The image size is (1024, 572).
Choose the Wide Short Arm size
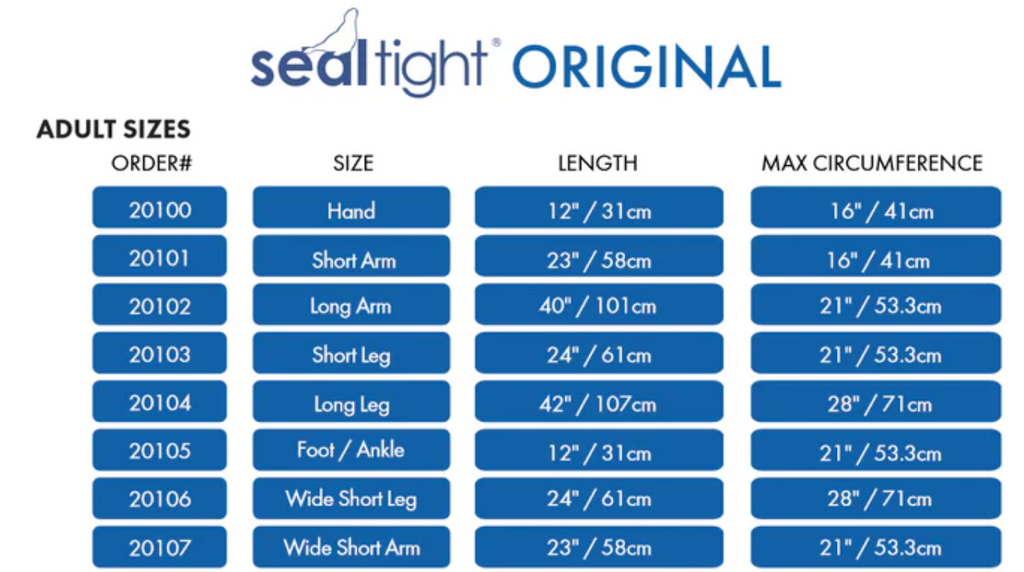point(351,548)
